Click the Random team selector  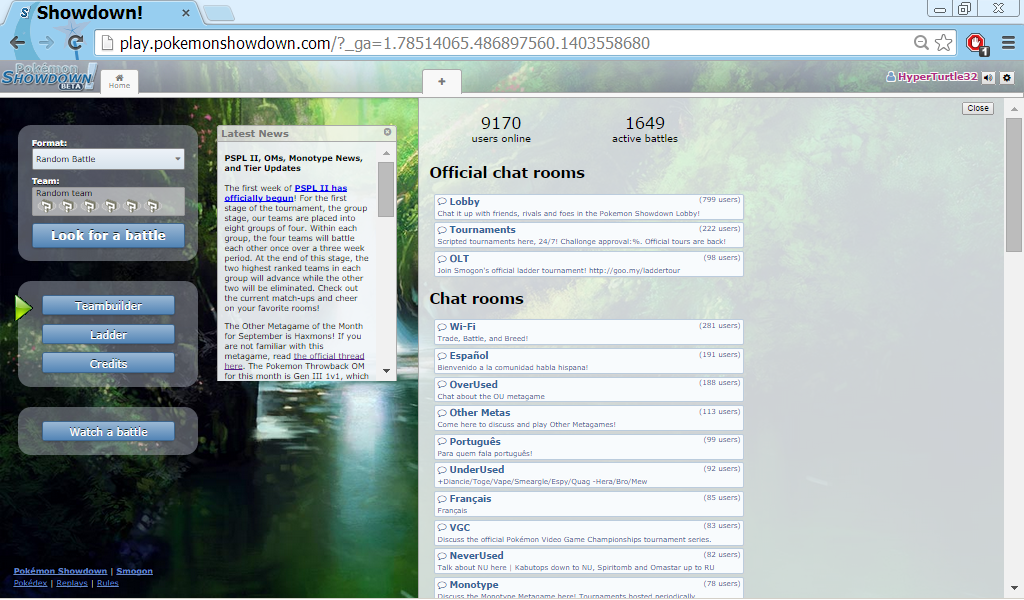[x=108, y=201]
